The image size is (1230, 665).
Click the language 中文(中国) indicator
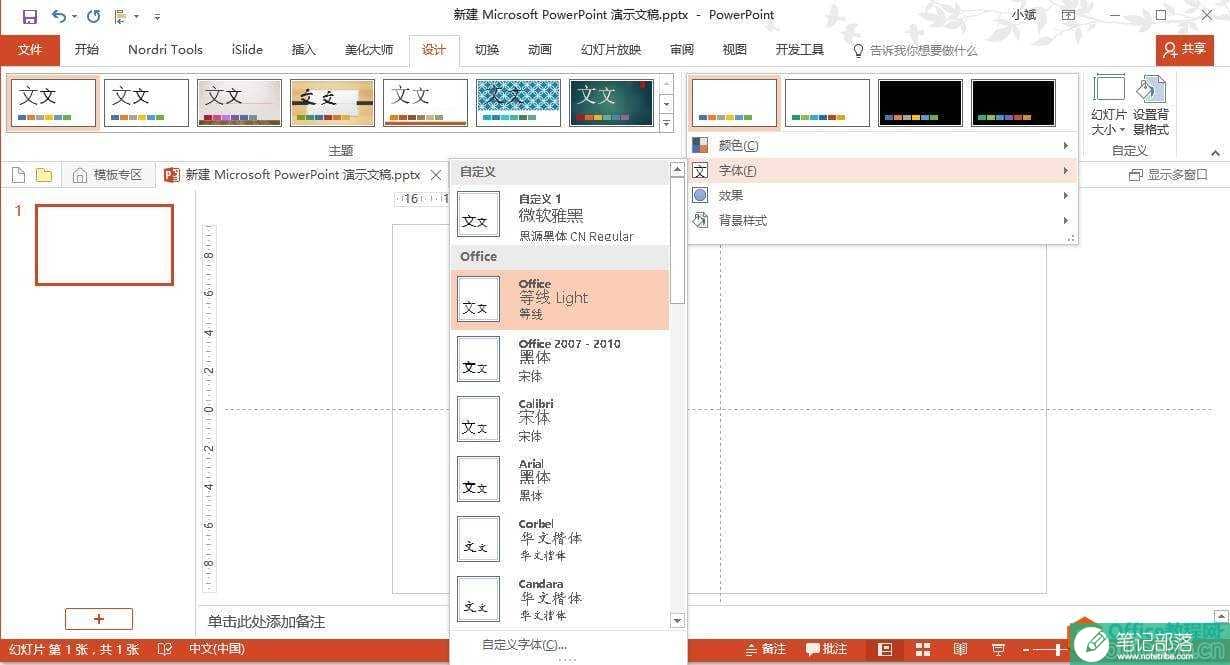(x=217, y=649)
